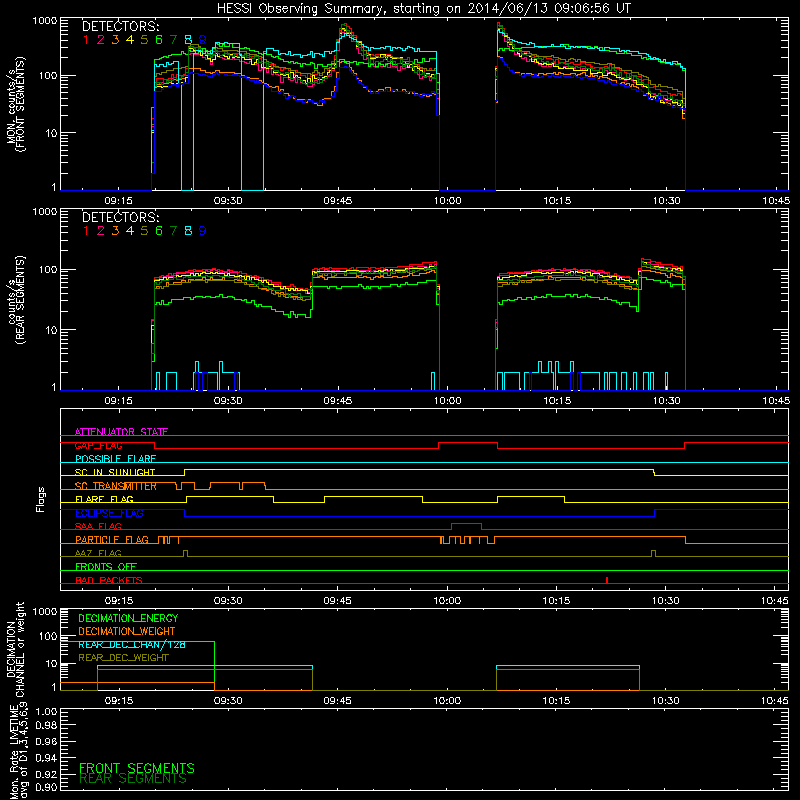The image size is (800, 800).
Task: Select detector 1 in front segments legend
Action: 86,40
